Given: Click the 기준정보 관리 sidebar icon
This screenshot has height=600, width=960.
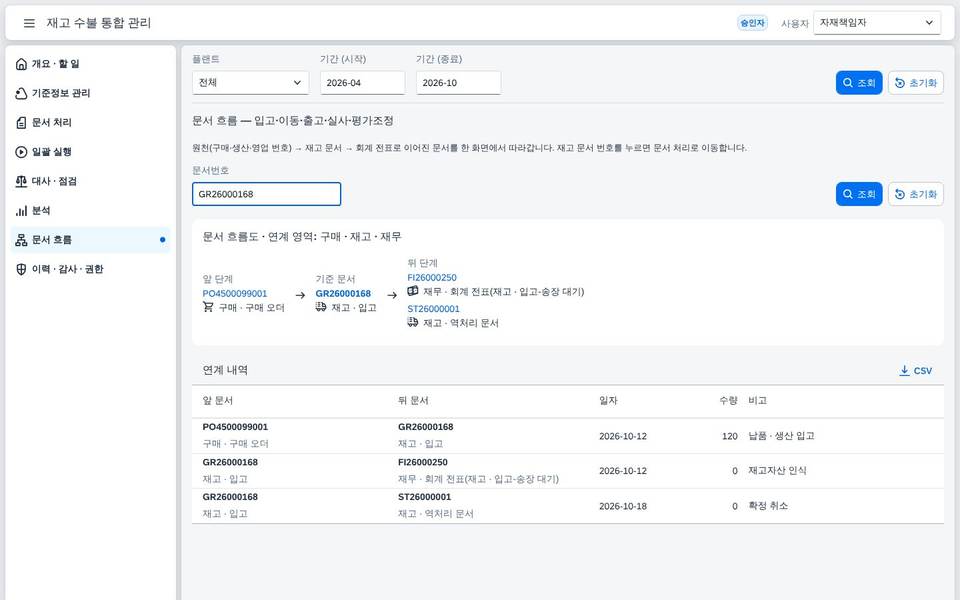Looking at the screenshot, I should click(x=21, y=93).
